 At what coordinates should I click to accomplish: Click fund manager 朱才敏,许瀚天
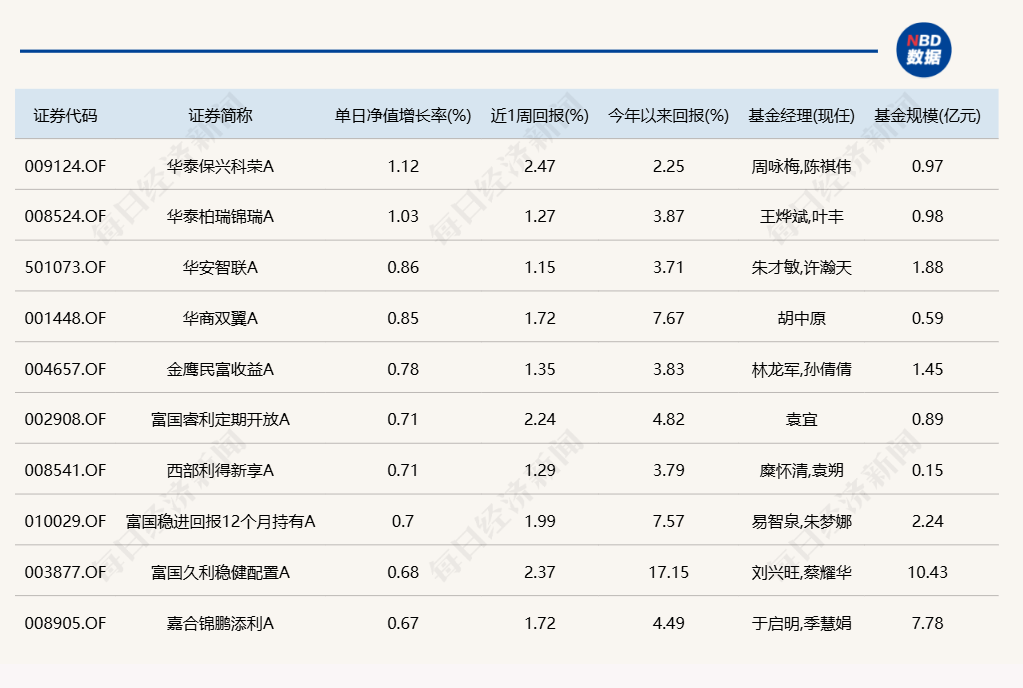coord(801,267)
